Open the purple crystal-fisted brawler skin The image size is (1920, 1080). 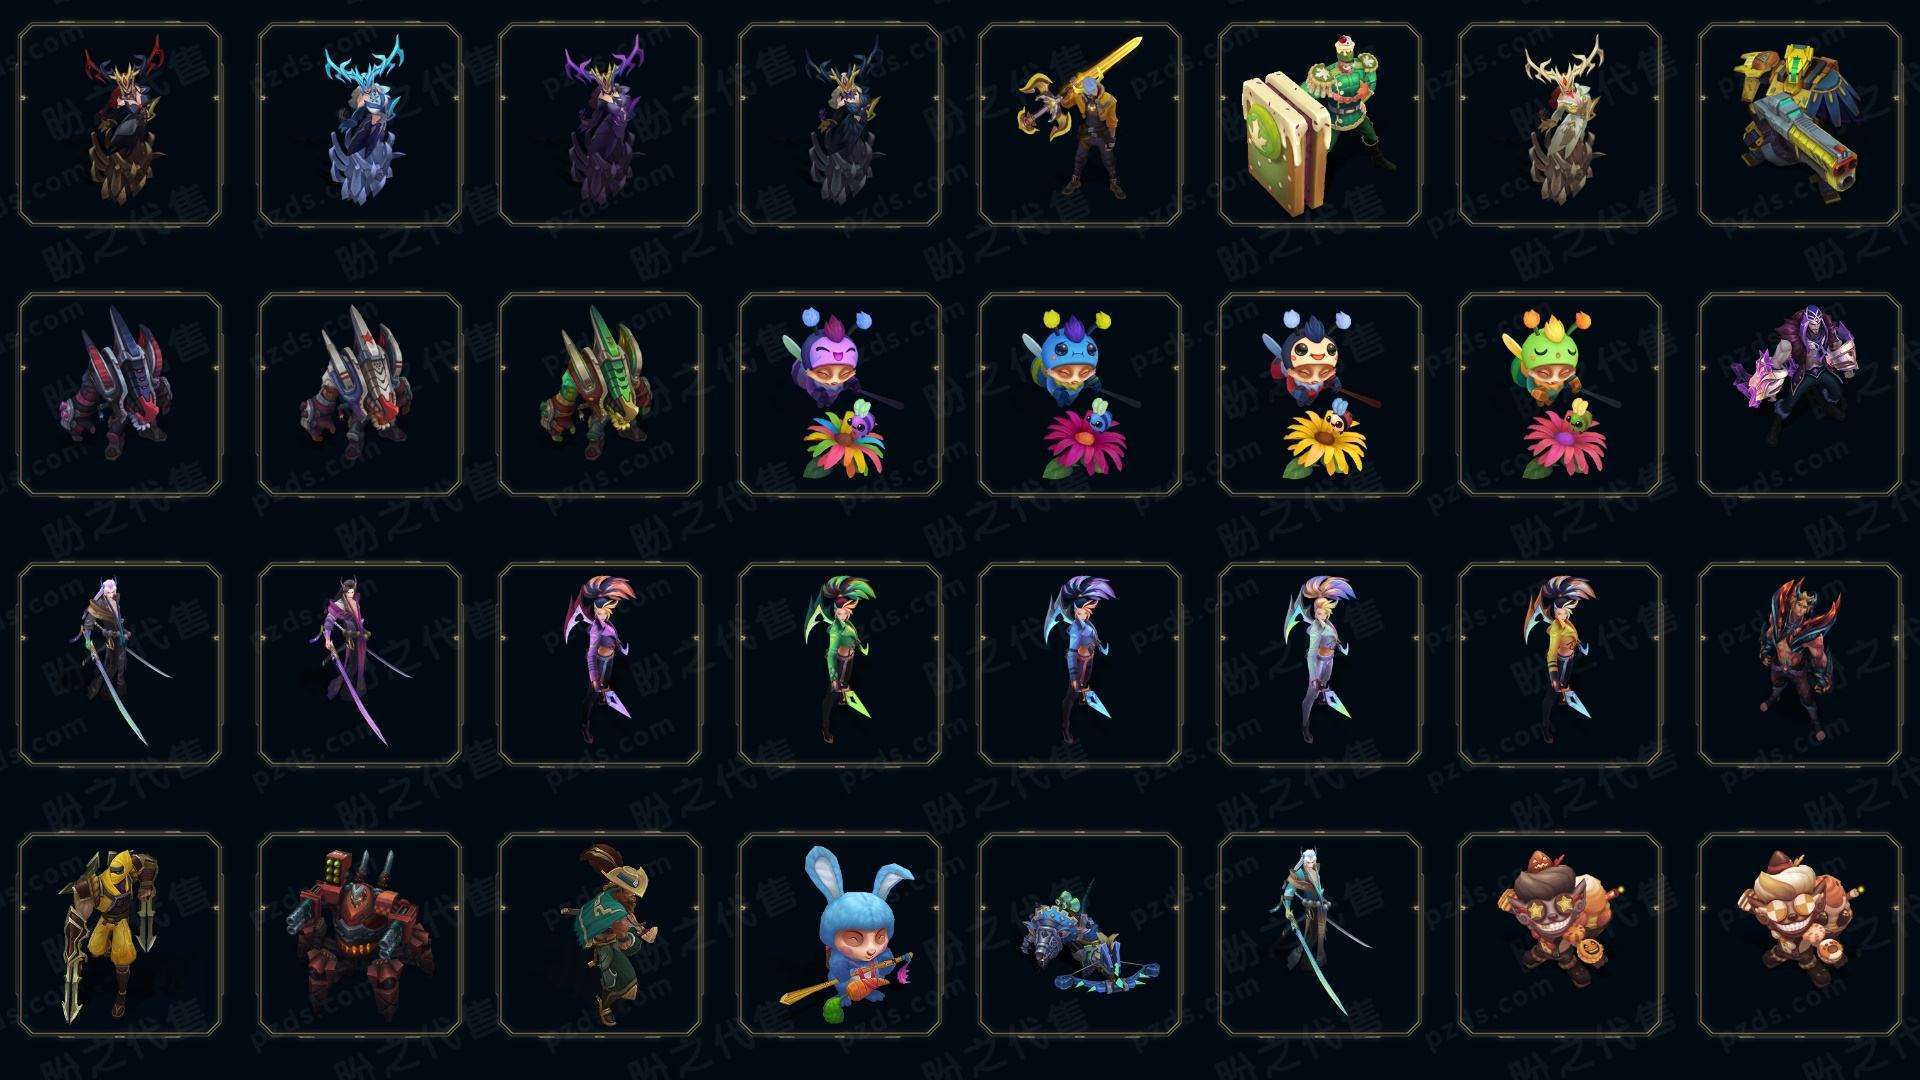pyautogui.click(x=1800, y=394)
